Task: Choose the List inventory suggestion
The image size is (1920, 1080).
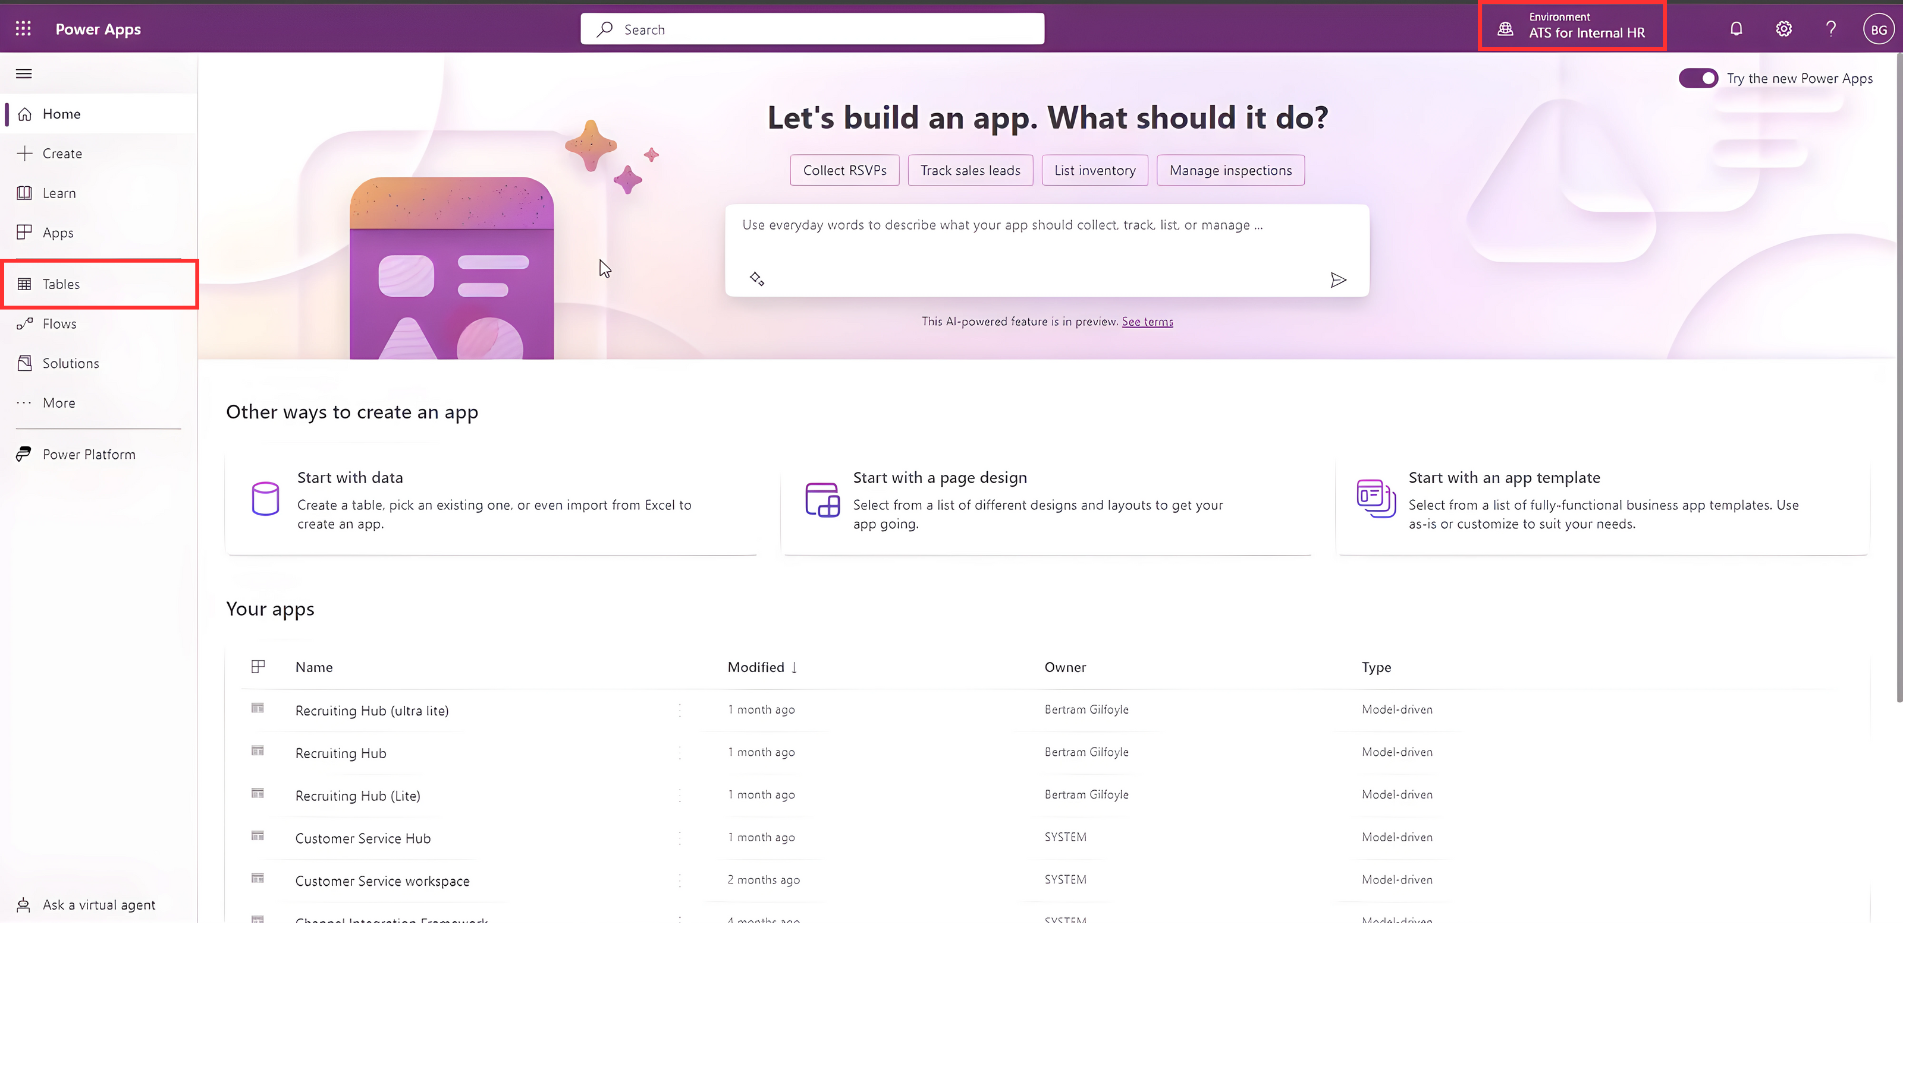Action: [1095, 170]
